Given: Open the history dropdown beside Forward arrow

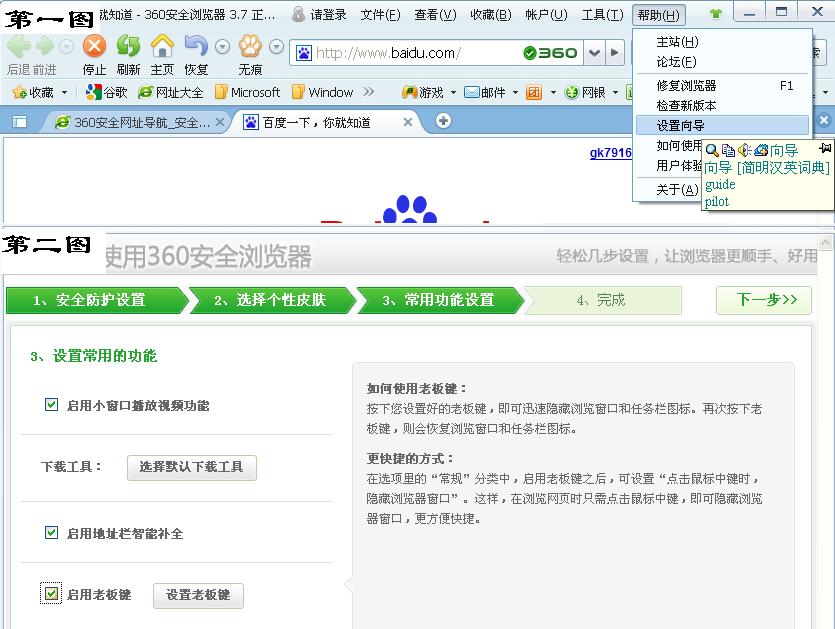Looking at the screenshot, I should coord(66,47).
